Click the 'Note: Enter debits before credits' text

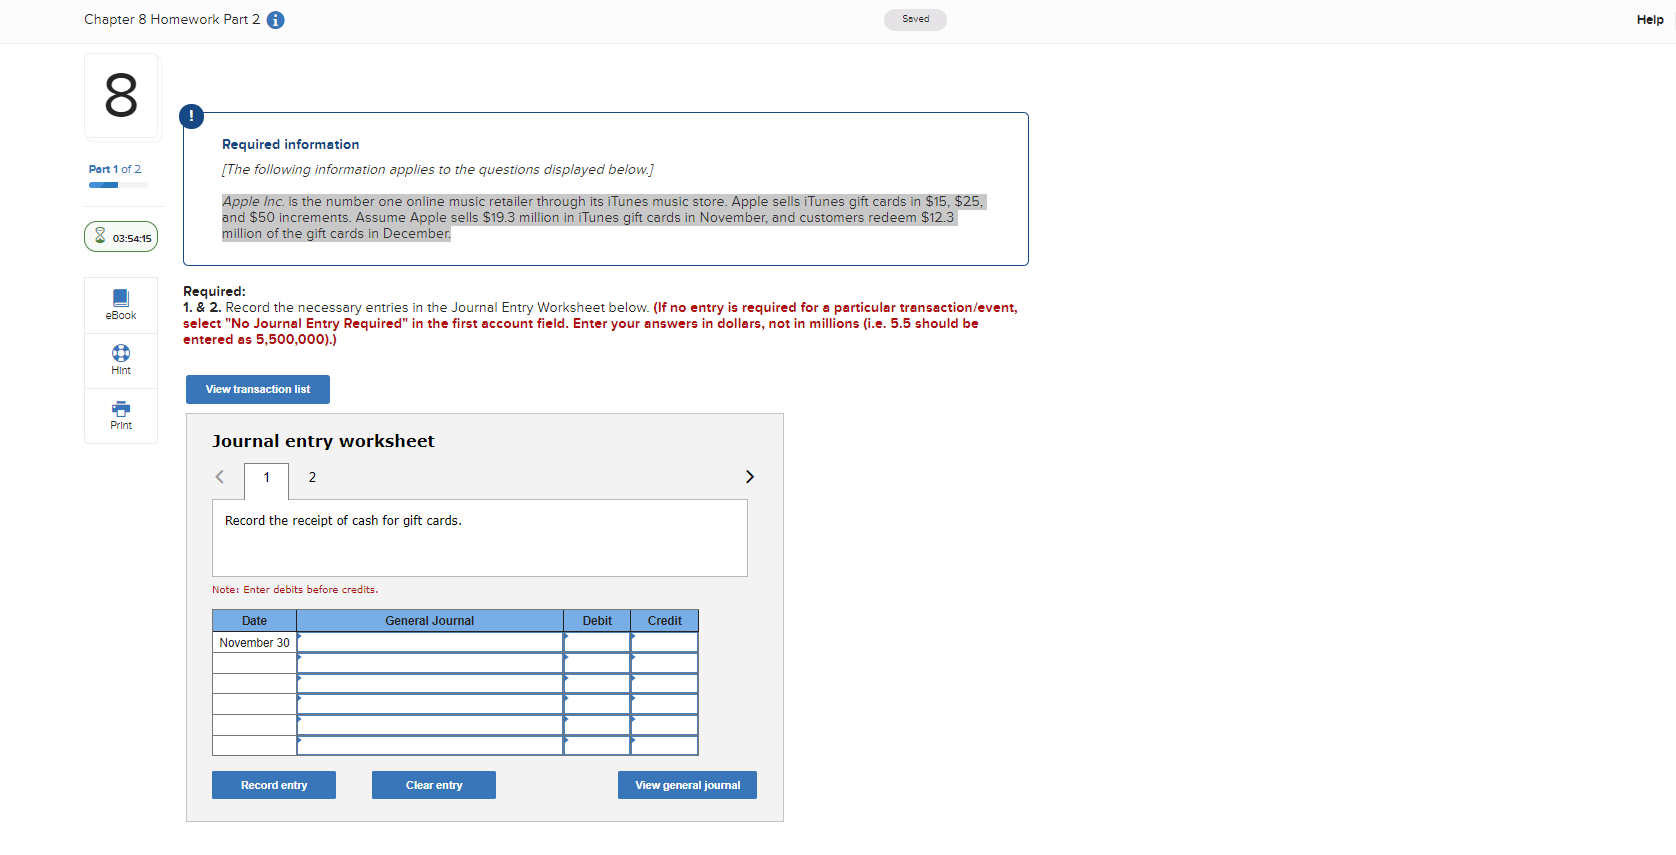point(295,590)
